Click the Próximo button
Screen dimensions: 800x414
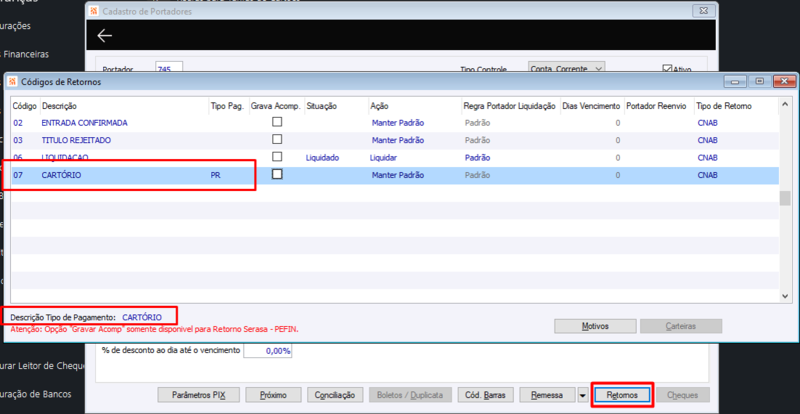pyautogui.click(x=273, y=395)
